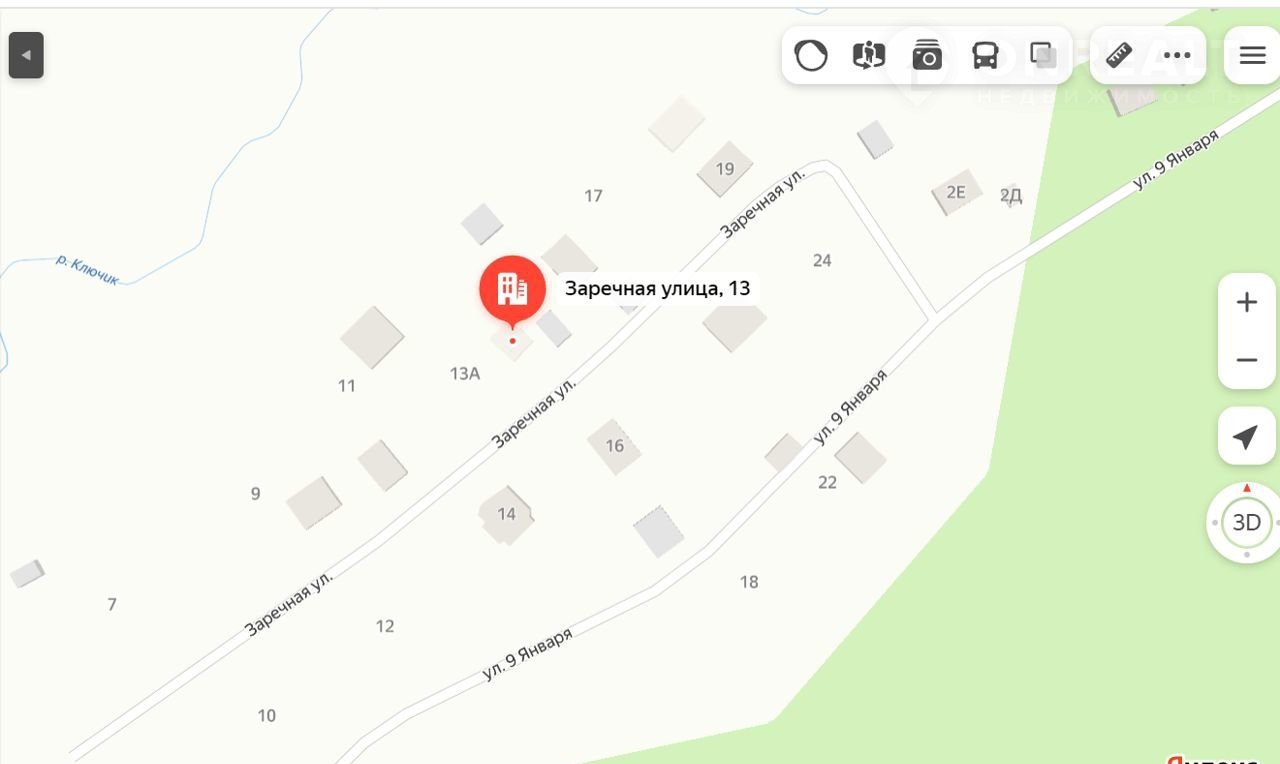This screenshot has height=764, width=1280.
Task: Select the Заречная улица, 13 label
Action: pyautogui.click(x=657, y=289)
